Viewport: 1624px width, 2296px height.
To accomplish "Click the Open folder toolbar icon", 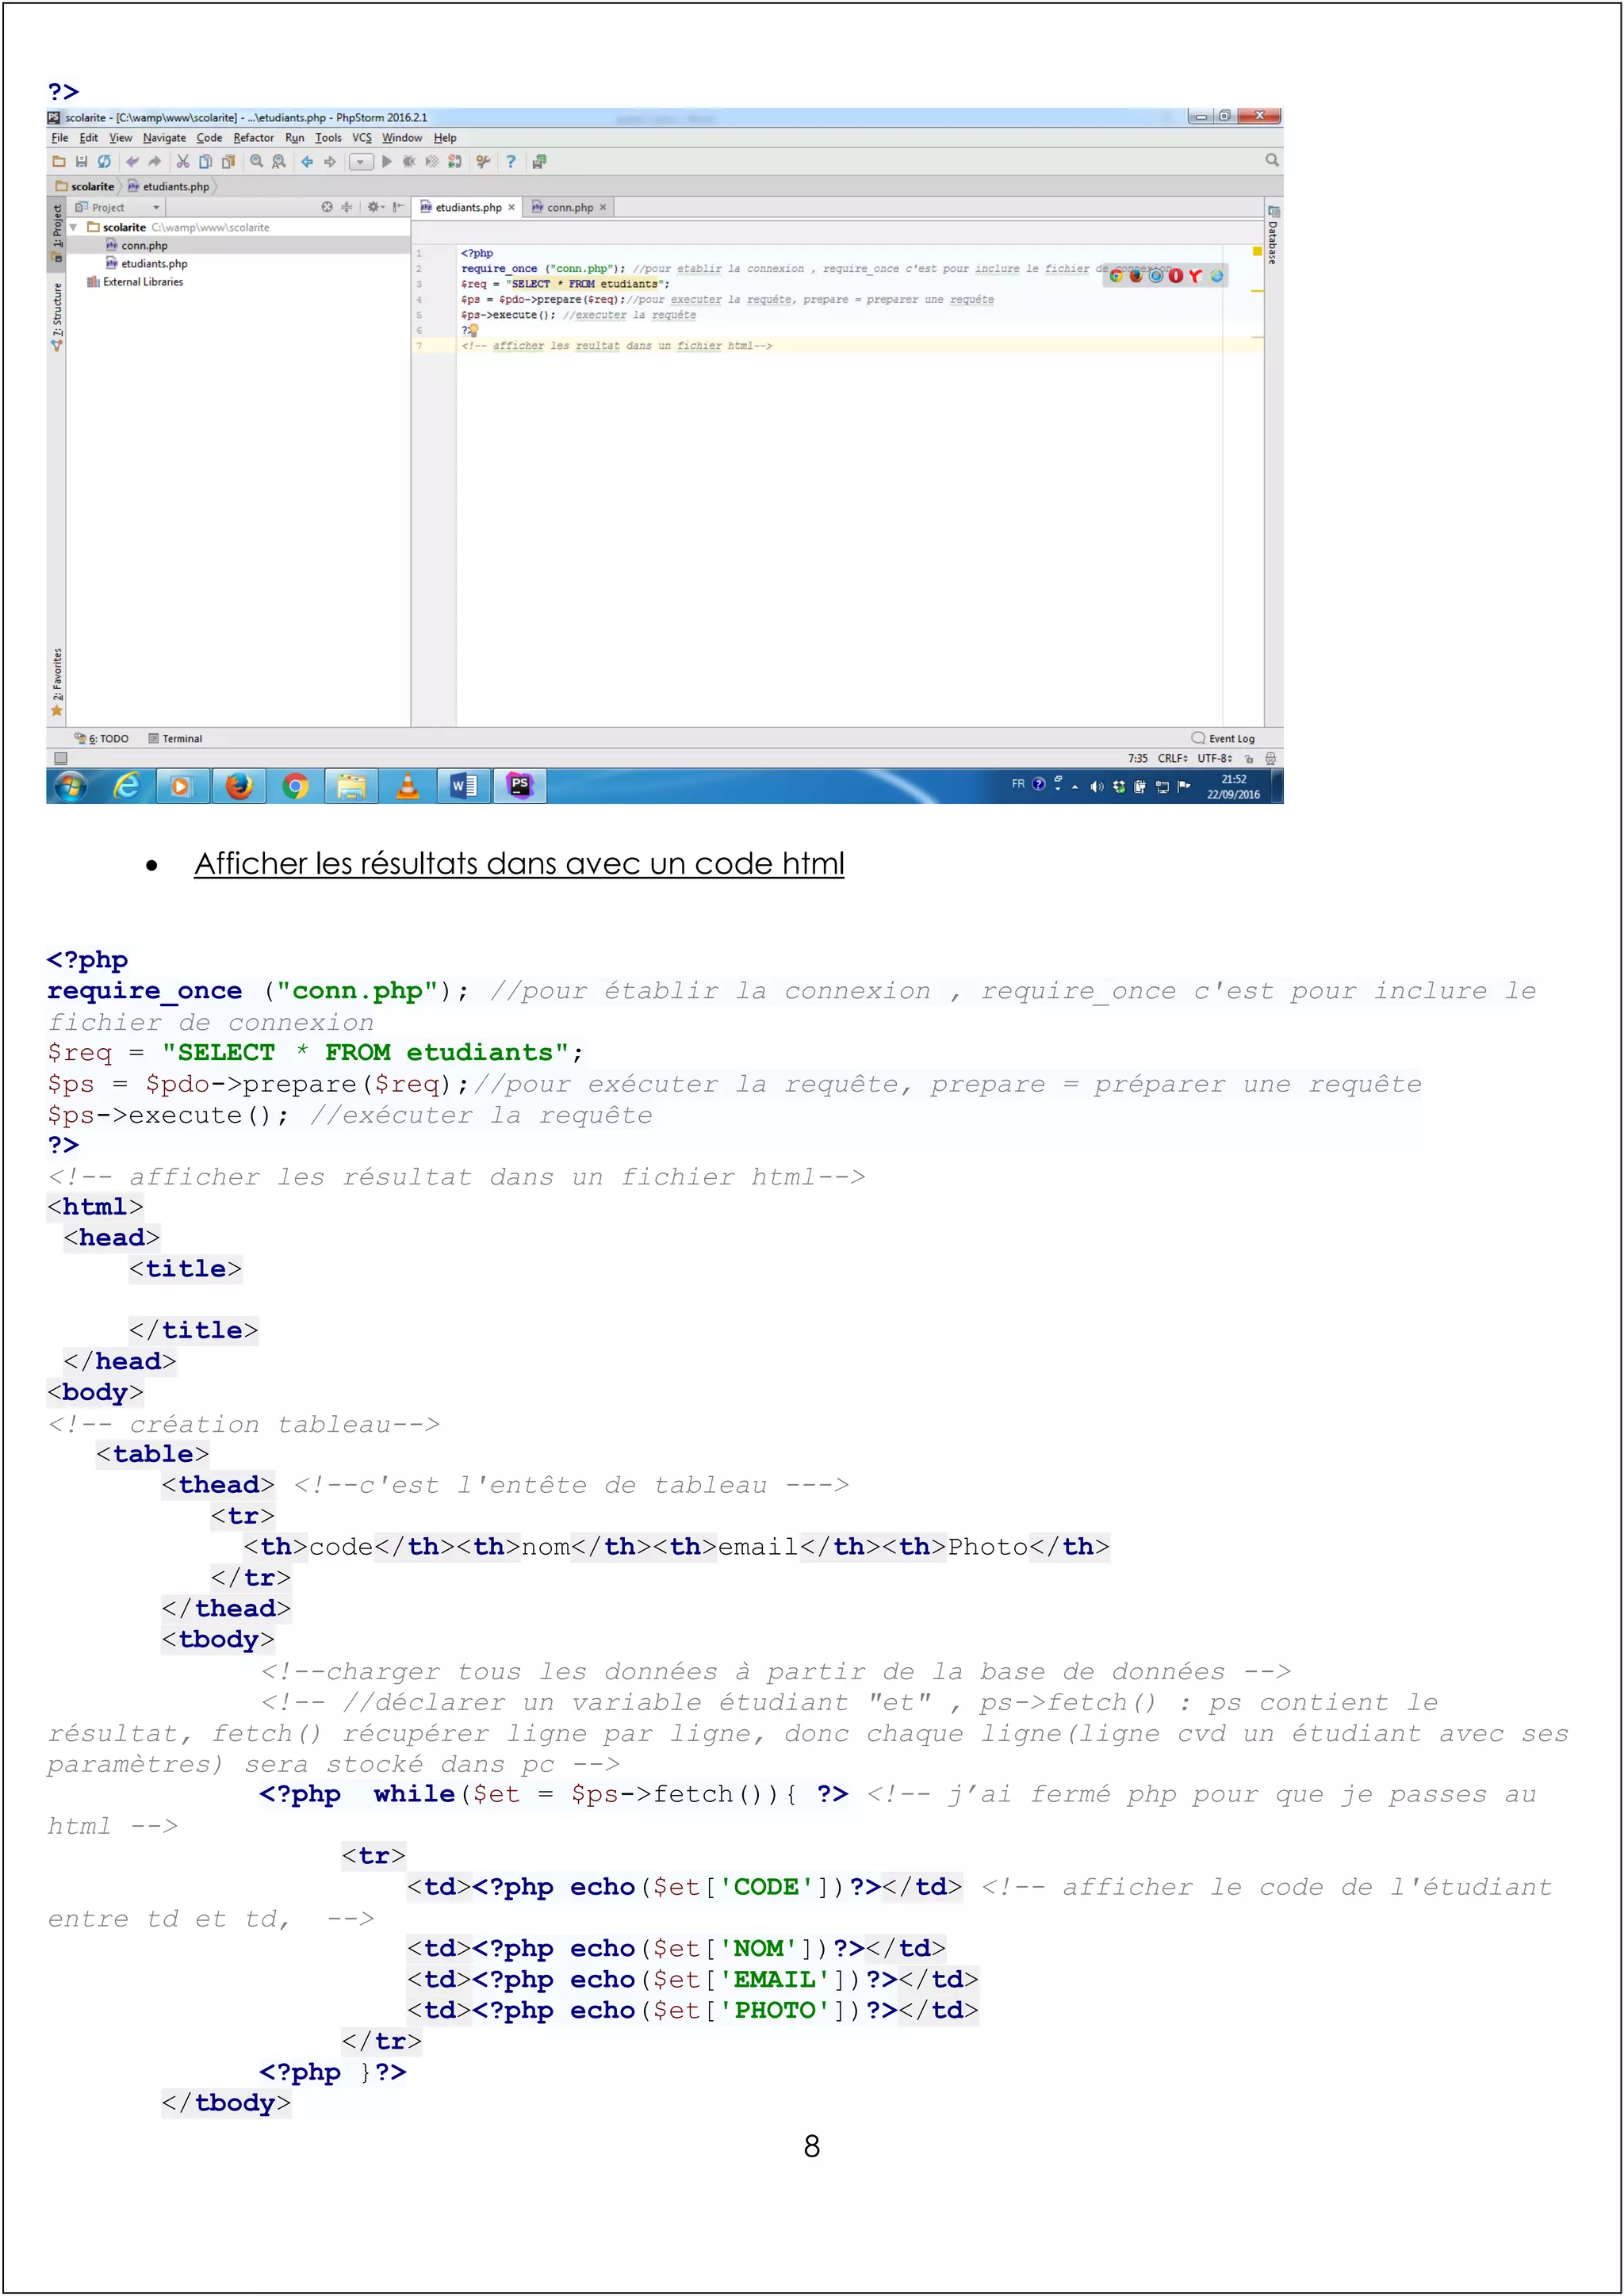I will coord(59,161).
